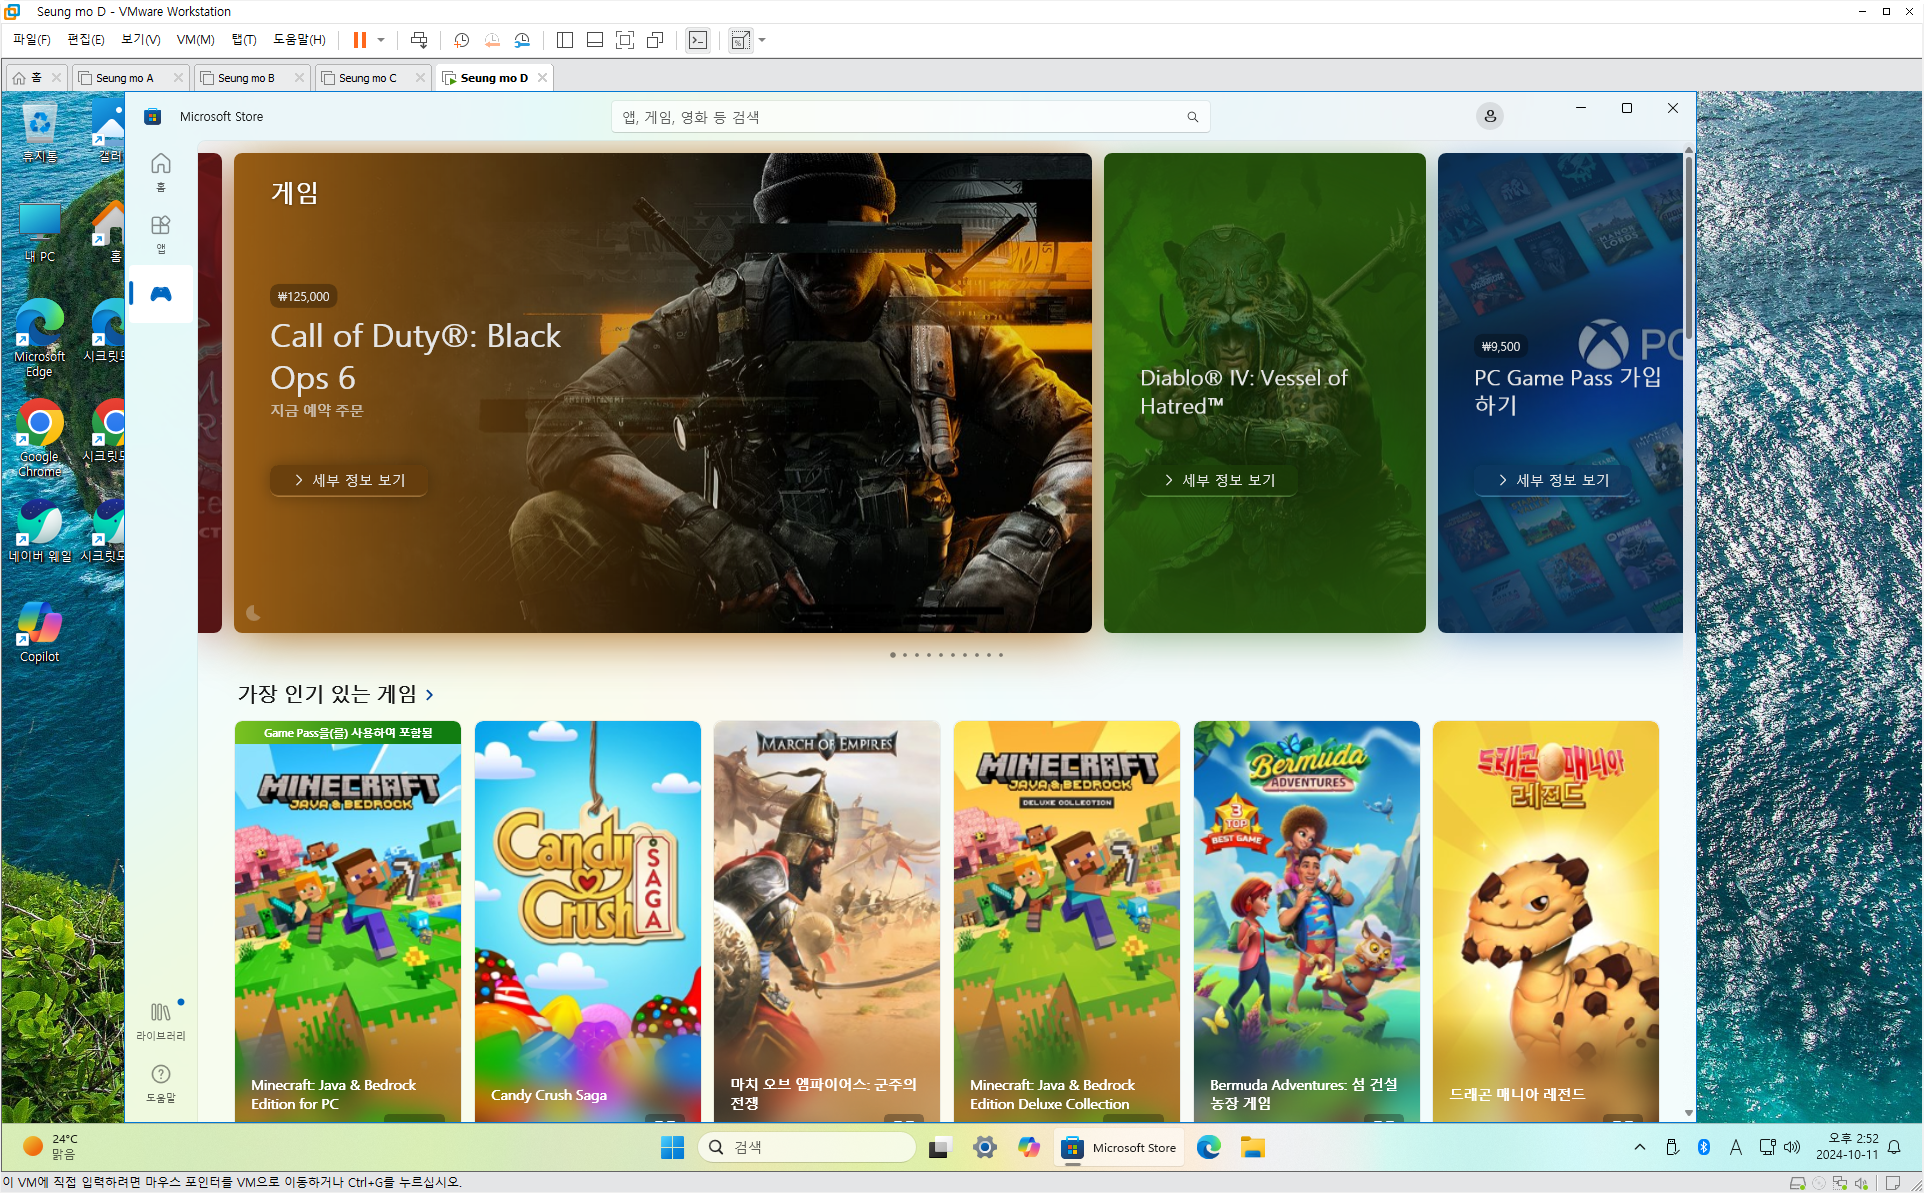1924x1193 pixels.
Task: Open the Candy Crush Saga game card
Action: pyautogui.click(x=588, y=920)
